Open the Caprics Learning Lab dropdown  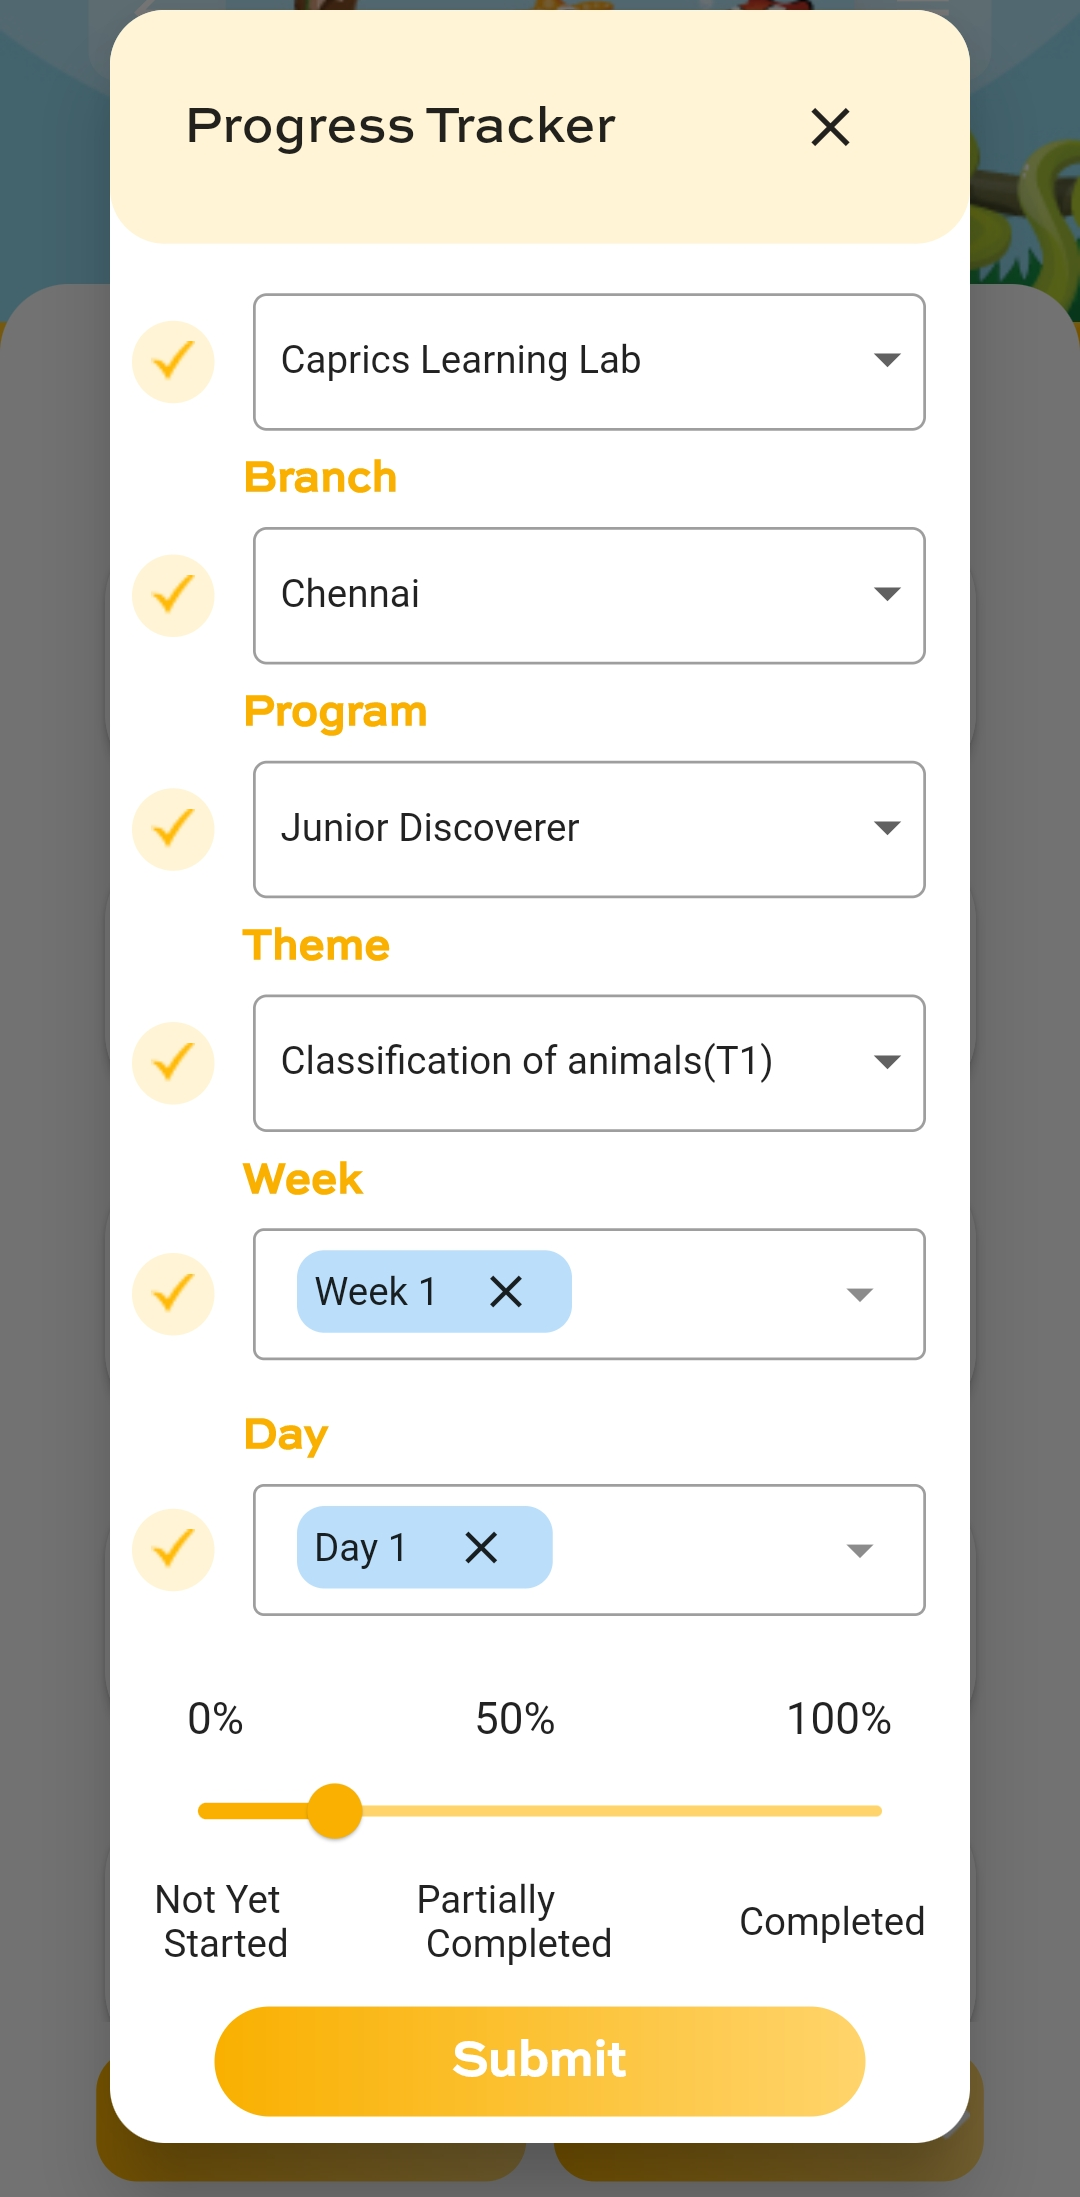click(588, 361)
